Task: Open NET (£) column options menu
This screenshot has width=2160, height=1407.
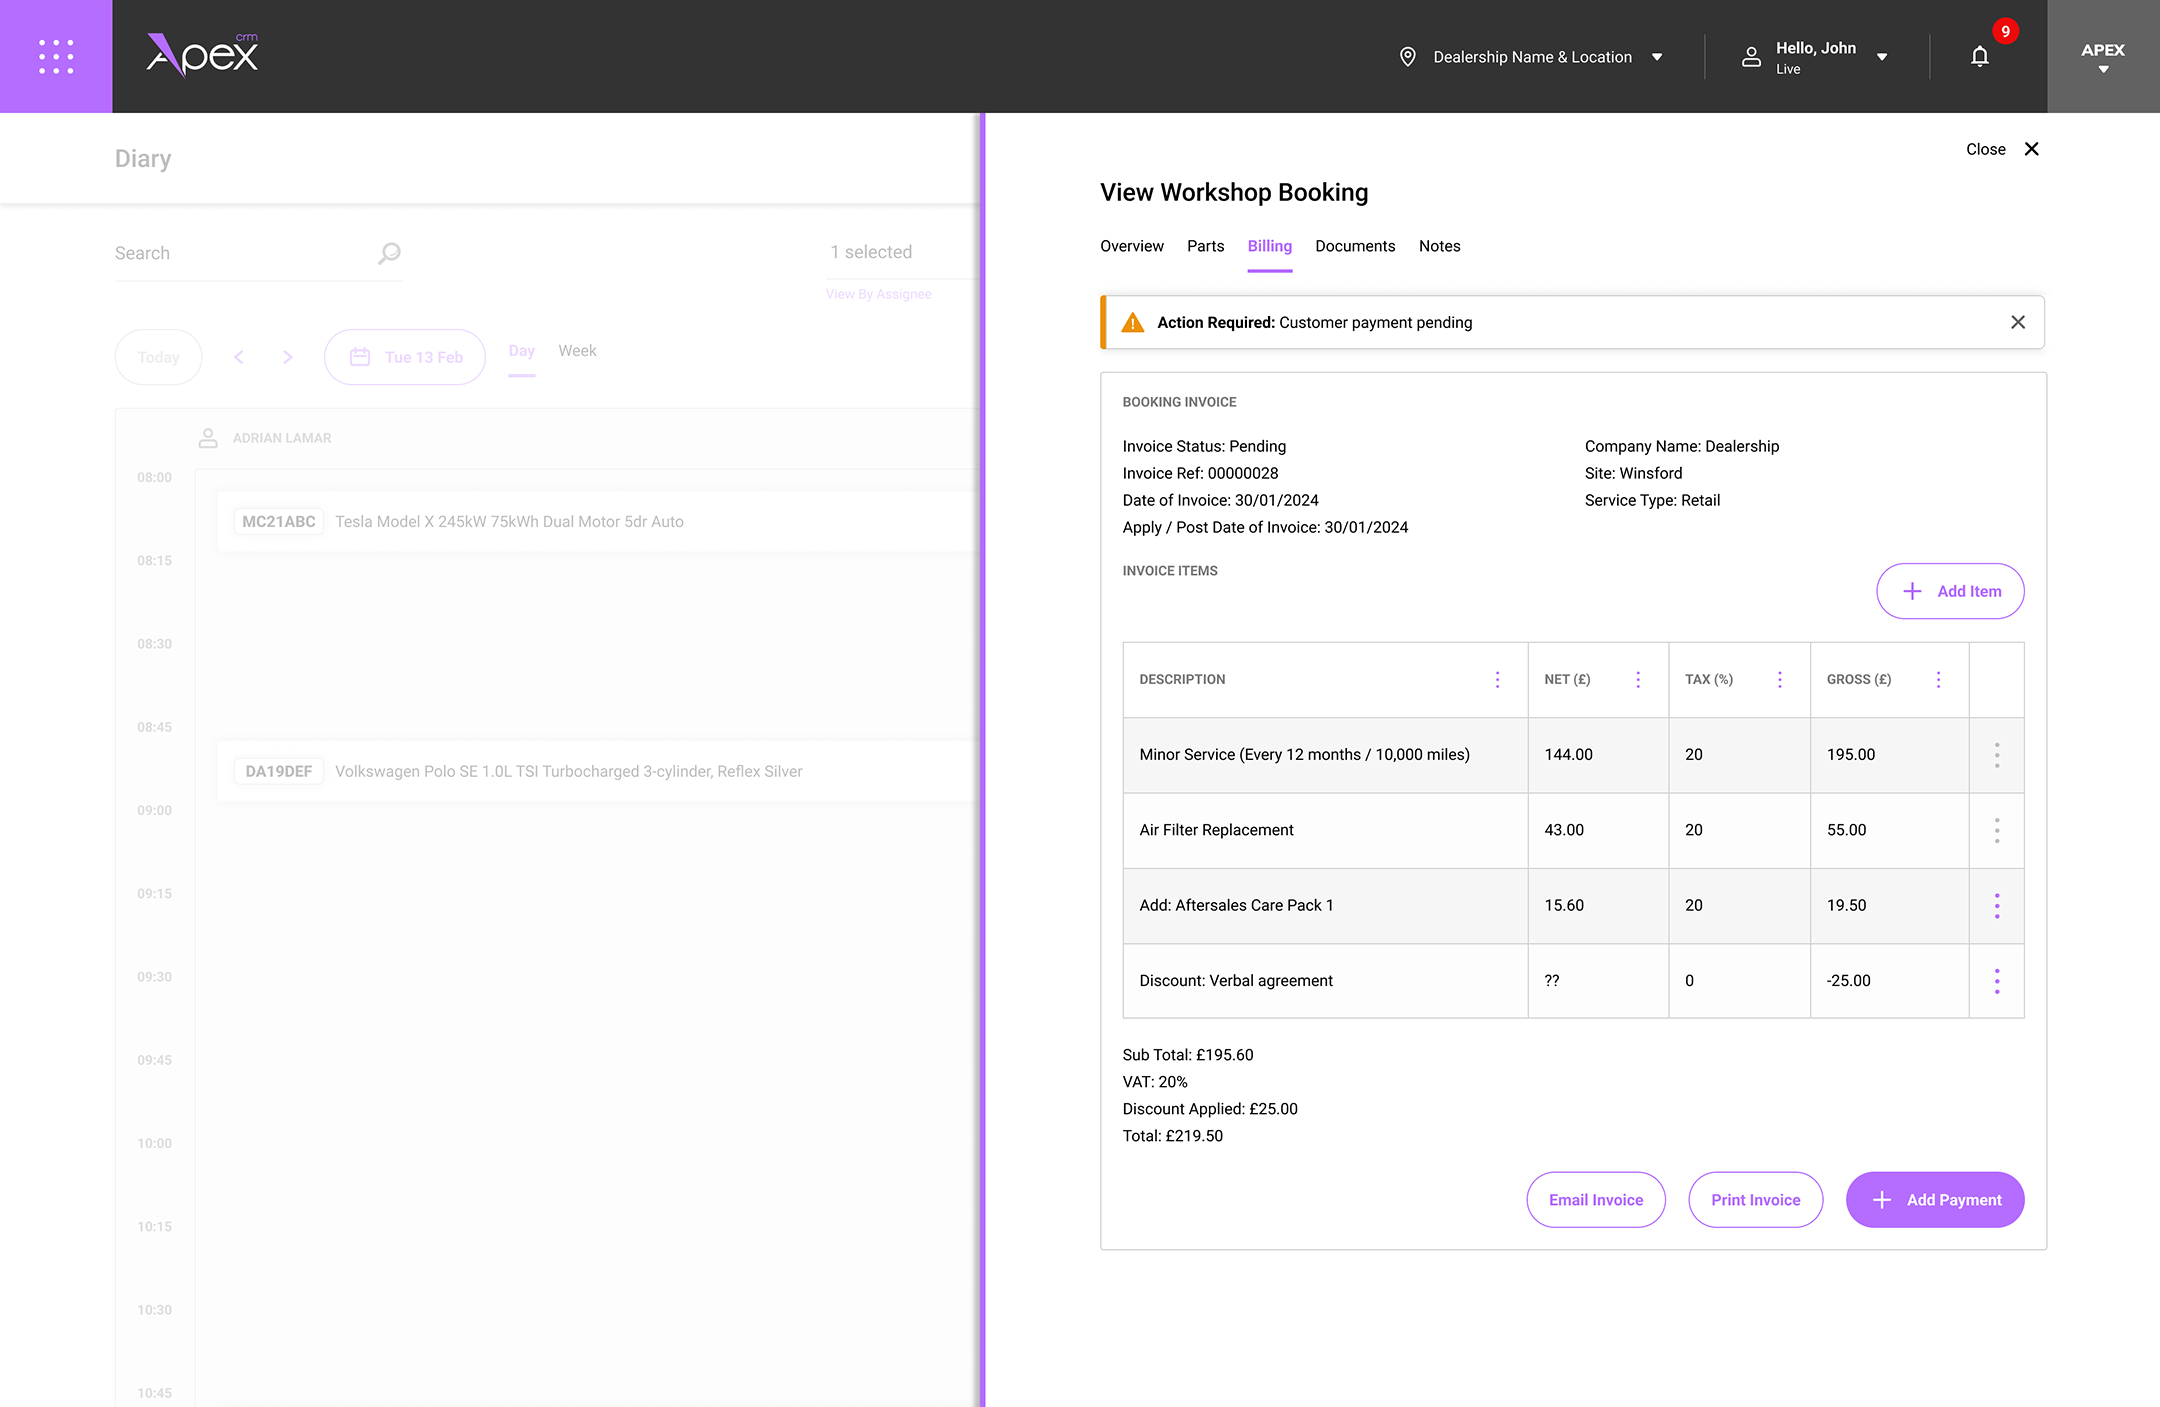Action: tap(1638, 680)
